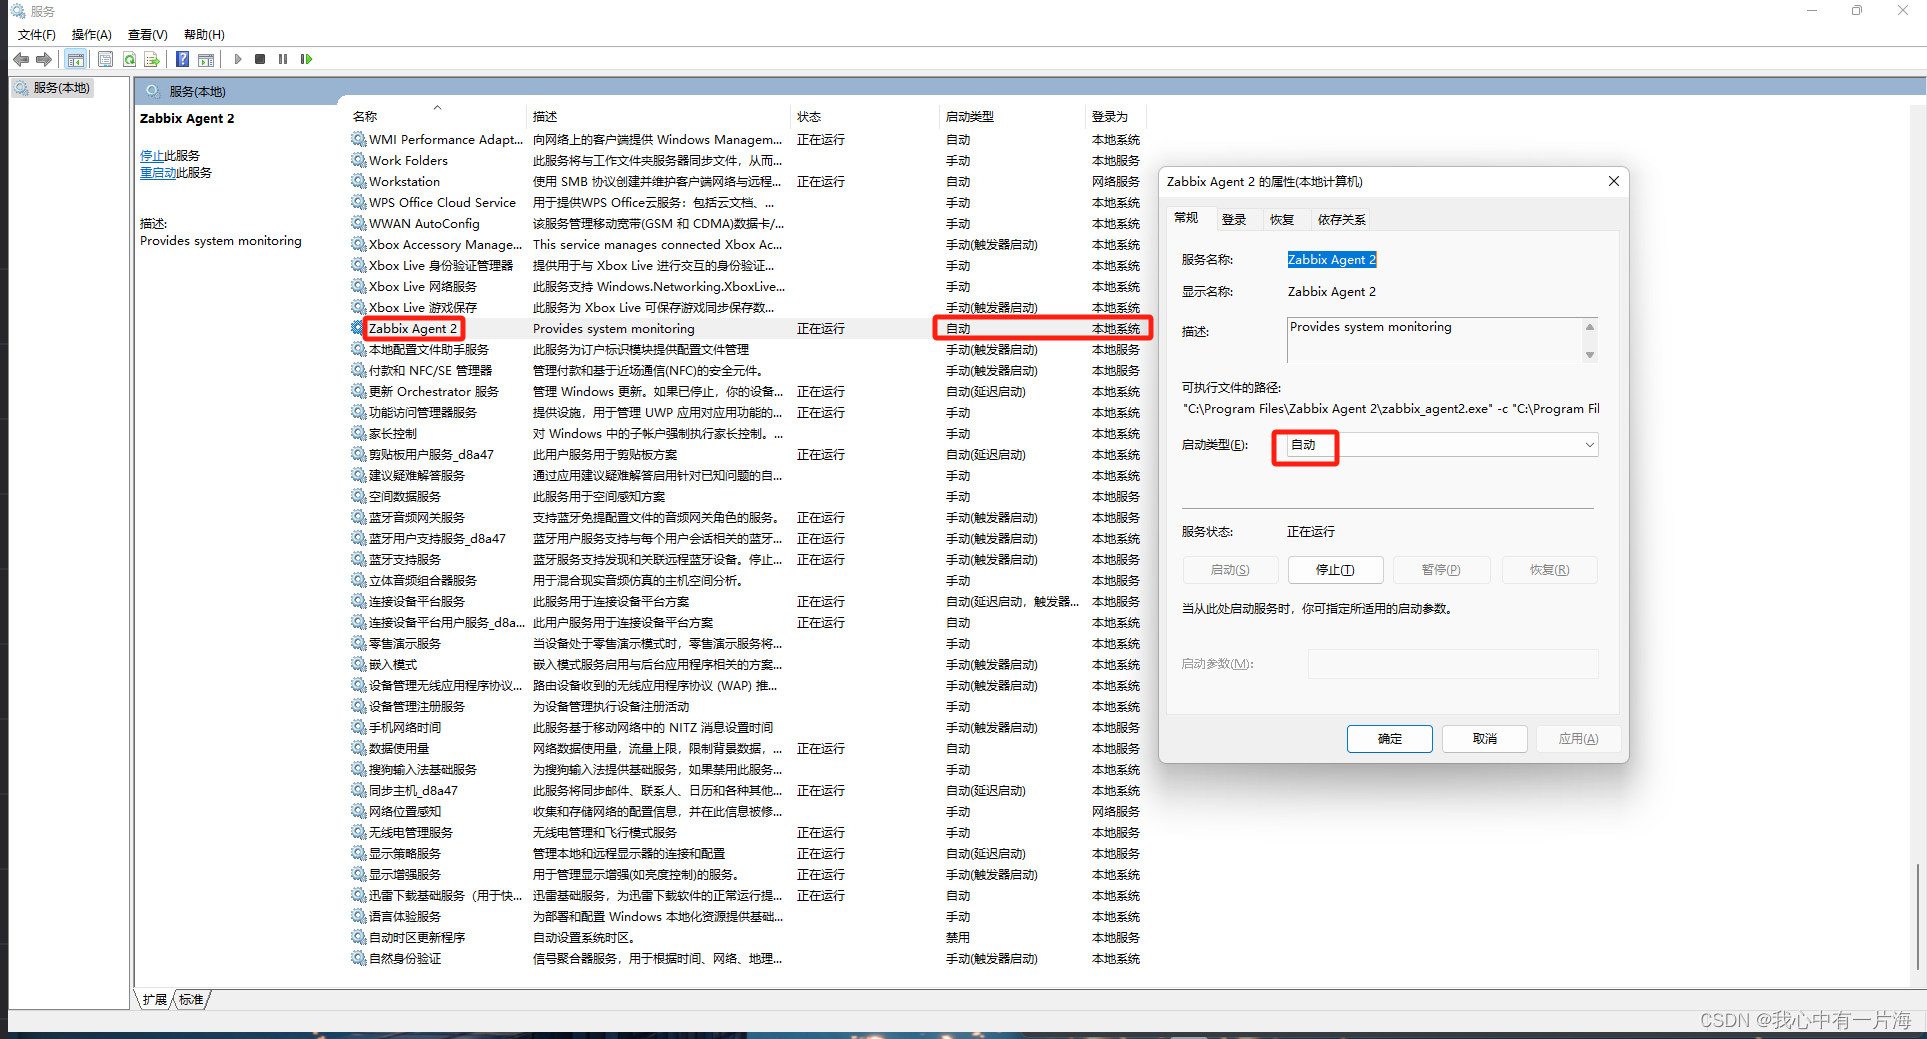Select the 同步主机_d8a47 row

click(x=750, y=790)
